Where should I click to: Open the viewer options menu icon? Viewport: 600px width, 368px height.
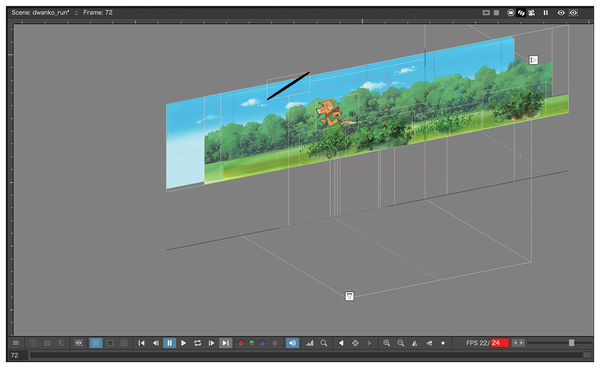pyautogui.click(x=16, y=343)
